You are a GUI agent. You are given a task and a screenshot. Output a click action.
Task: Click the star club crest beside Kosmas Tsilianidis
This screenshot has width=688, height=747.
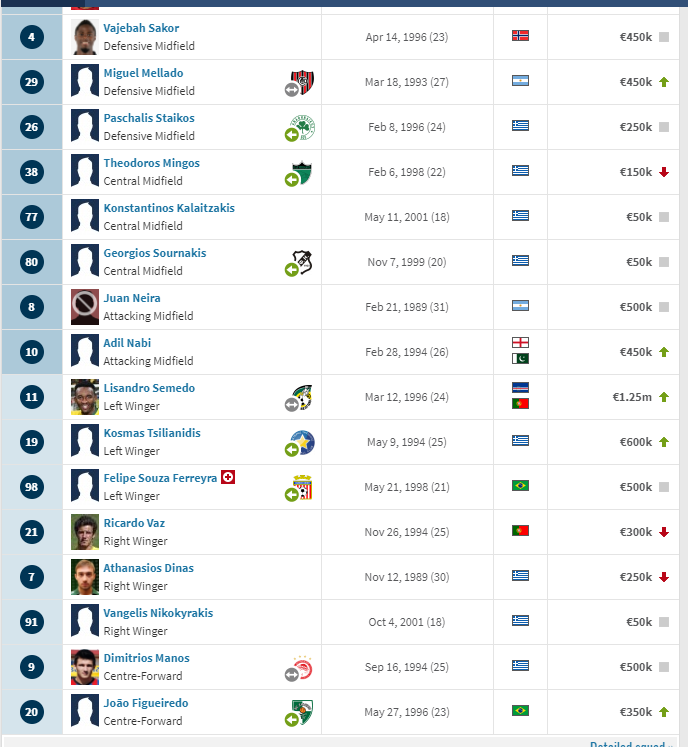[303, 442]
